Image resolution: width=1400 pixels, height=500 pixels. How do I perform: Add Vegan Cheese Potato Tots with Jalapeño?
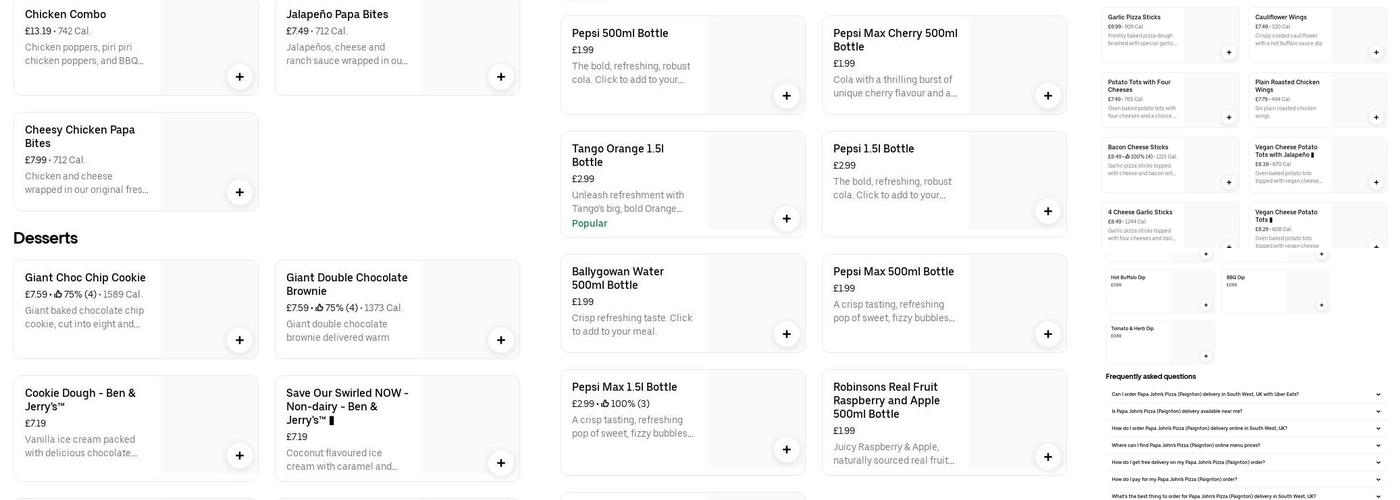coord(1376,182)
